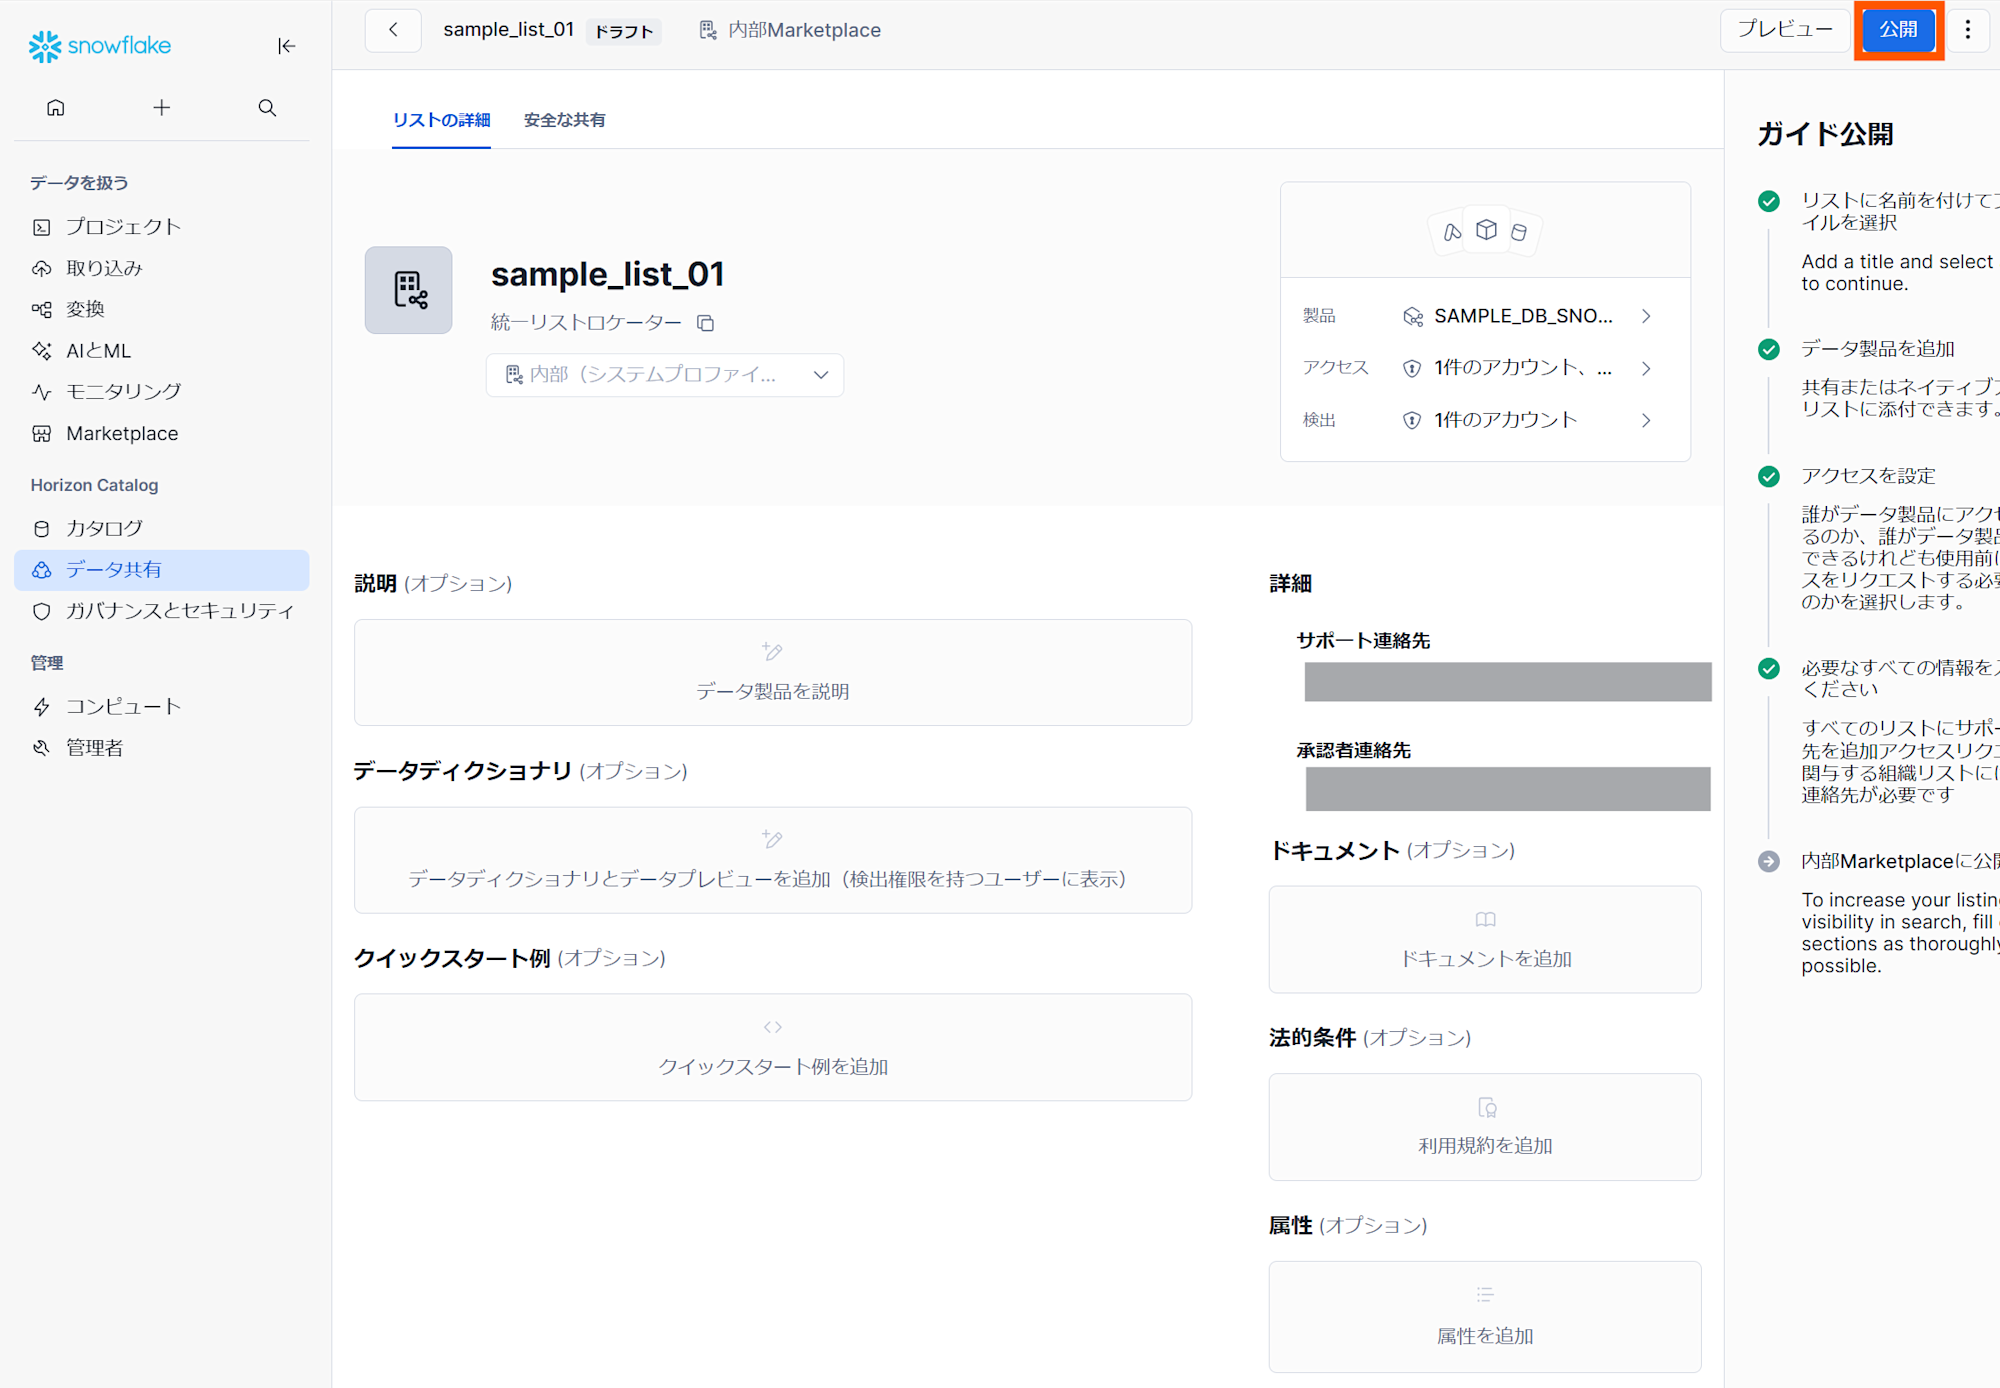
Task: Open the search panel
Action: coord(266,107)
